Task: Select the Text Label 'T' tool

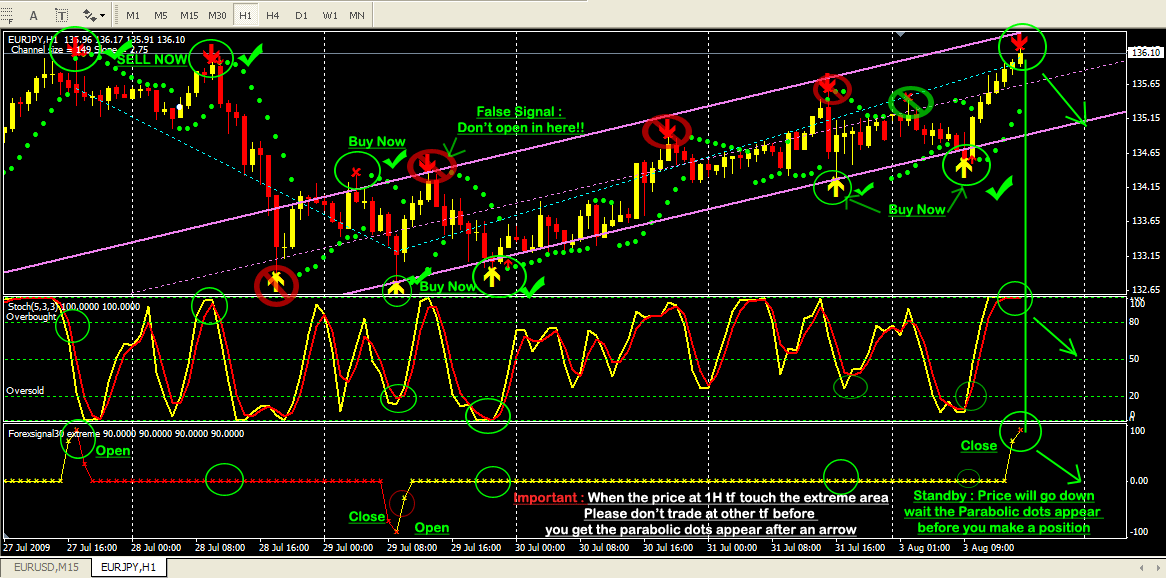Action: (x=62, y=15)
